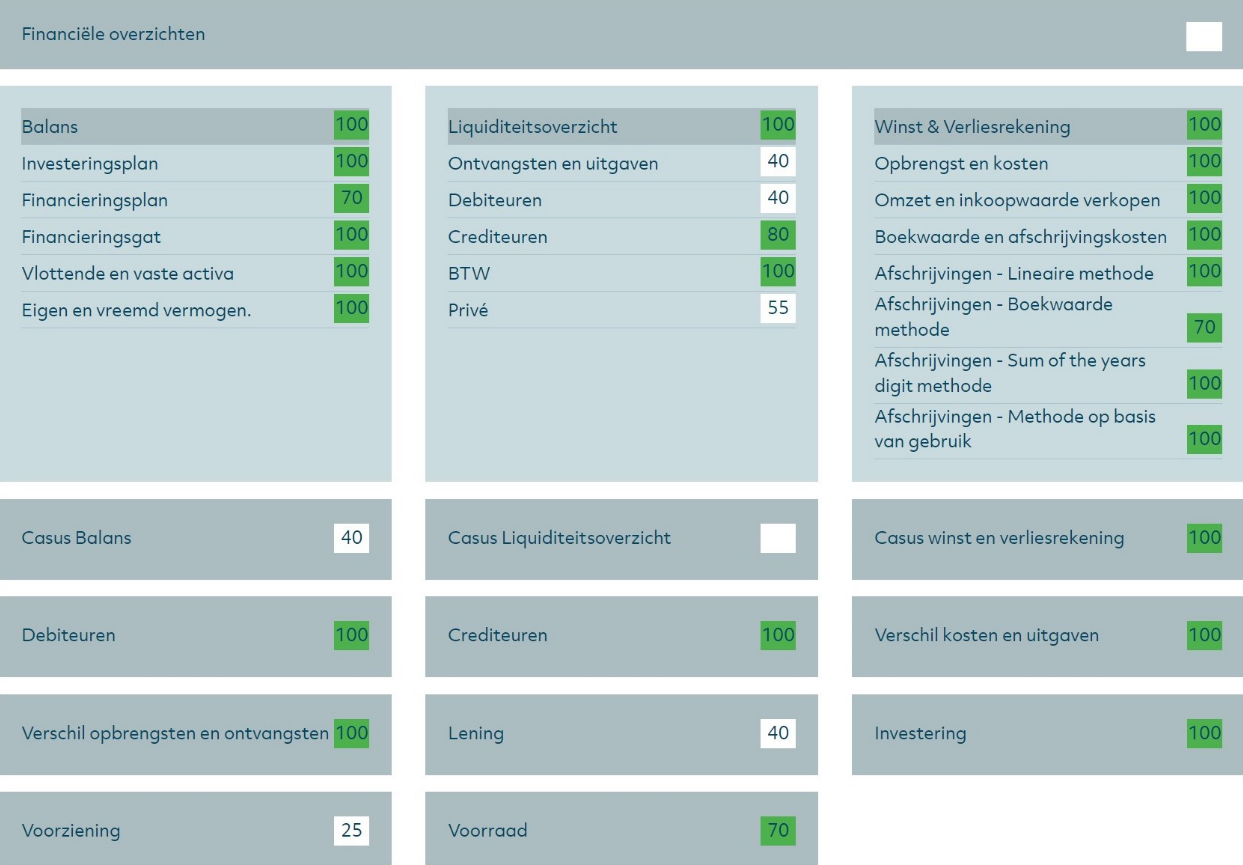Click the BTW item
This screenshot has width=1243, height=865.
[x=469, y=273]
